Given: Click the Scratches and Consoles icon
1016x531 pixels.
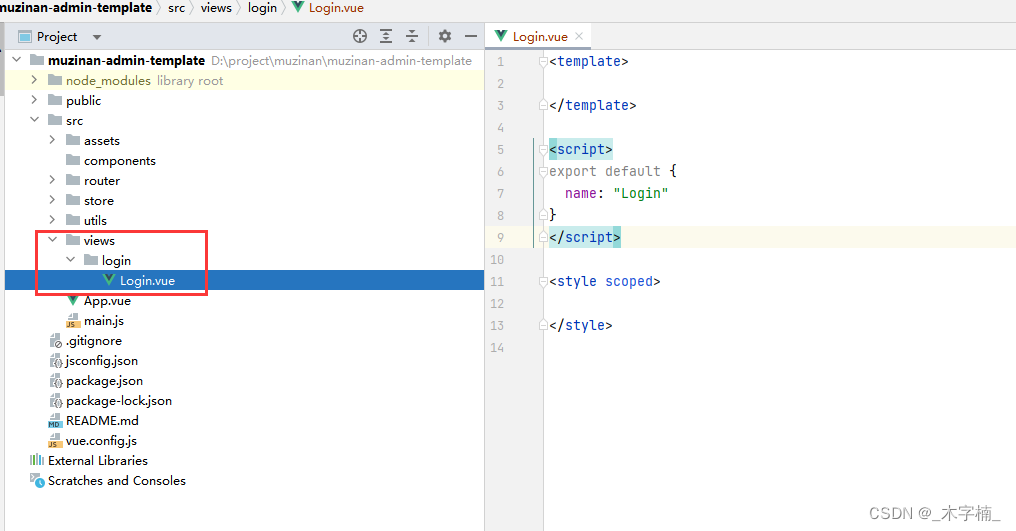Looking at the screenshot, I should coord(37,480).
